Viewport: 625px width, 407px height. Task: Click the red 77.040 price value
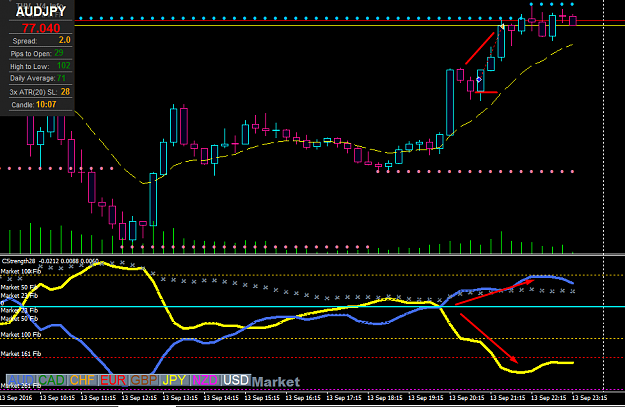point(41,28)
